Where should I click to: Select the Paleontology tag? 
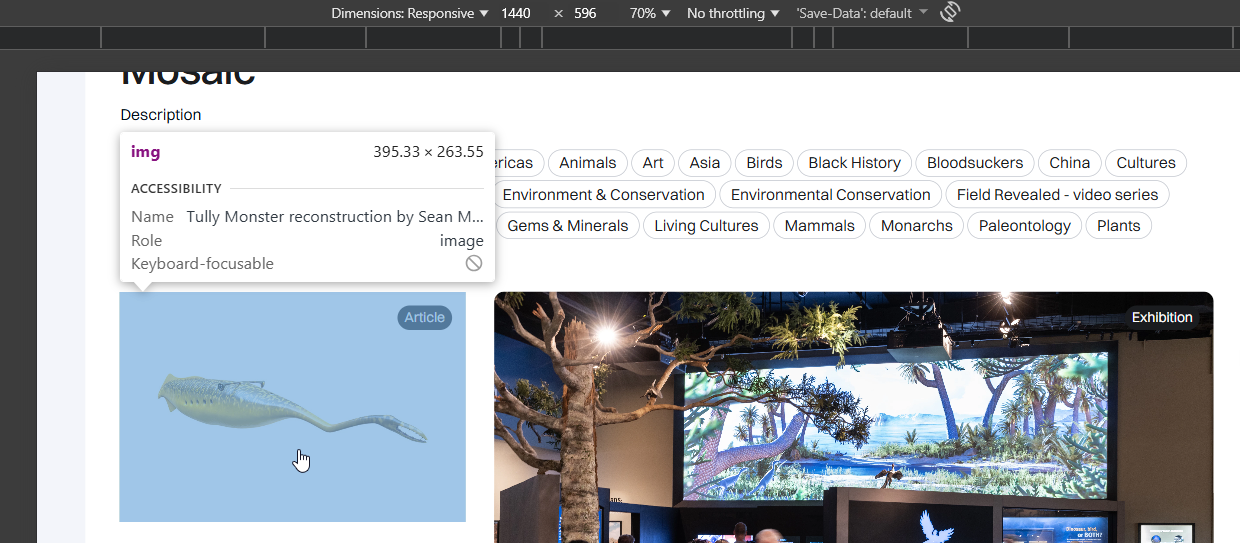[1025, 226]
